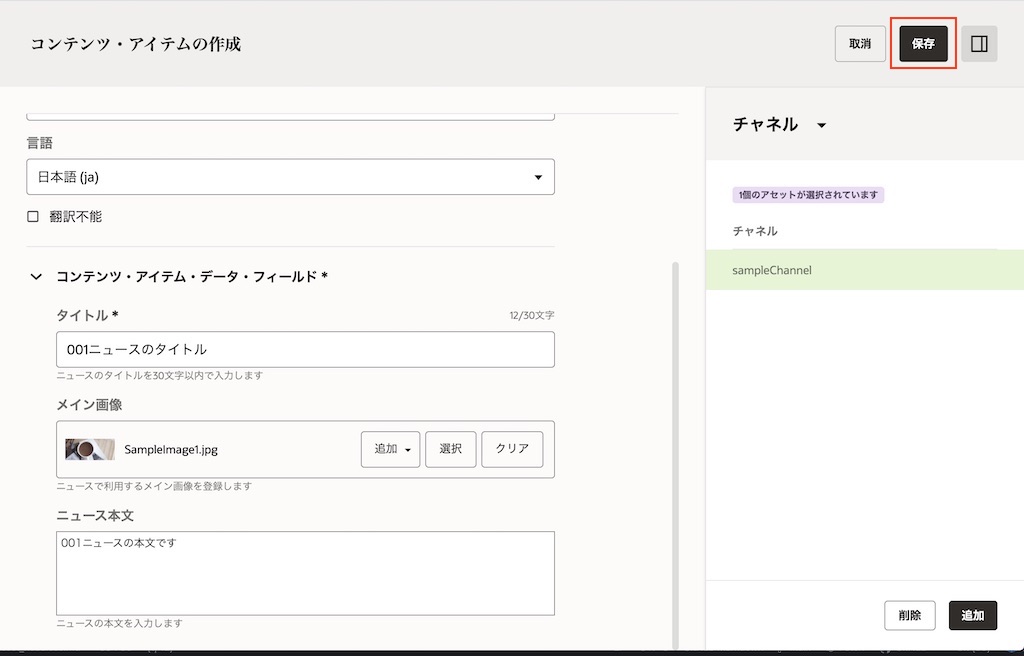Image resolution: width=1024 pixels, height=656 pixels.
Task: Open the 言語 language dropdown
Action: click(540, 176)
